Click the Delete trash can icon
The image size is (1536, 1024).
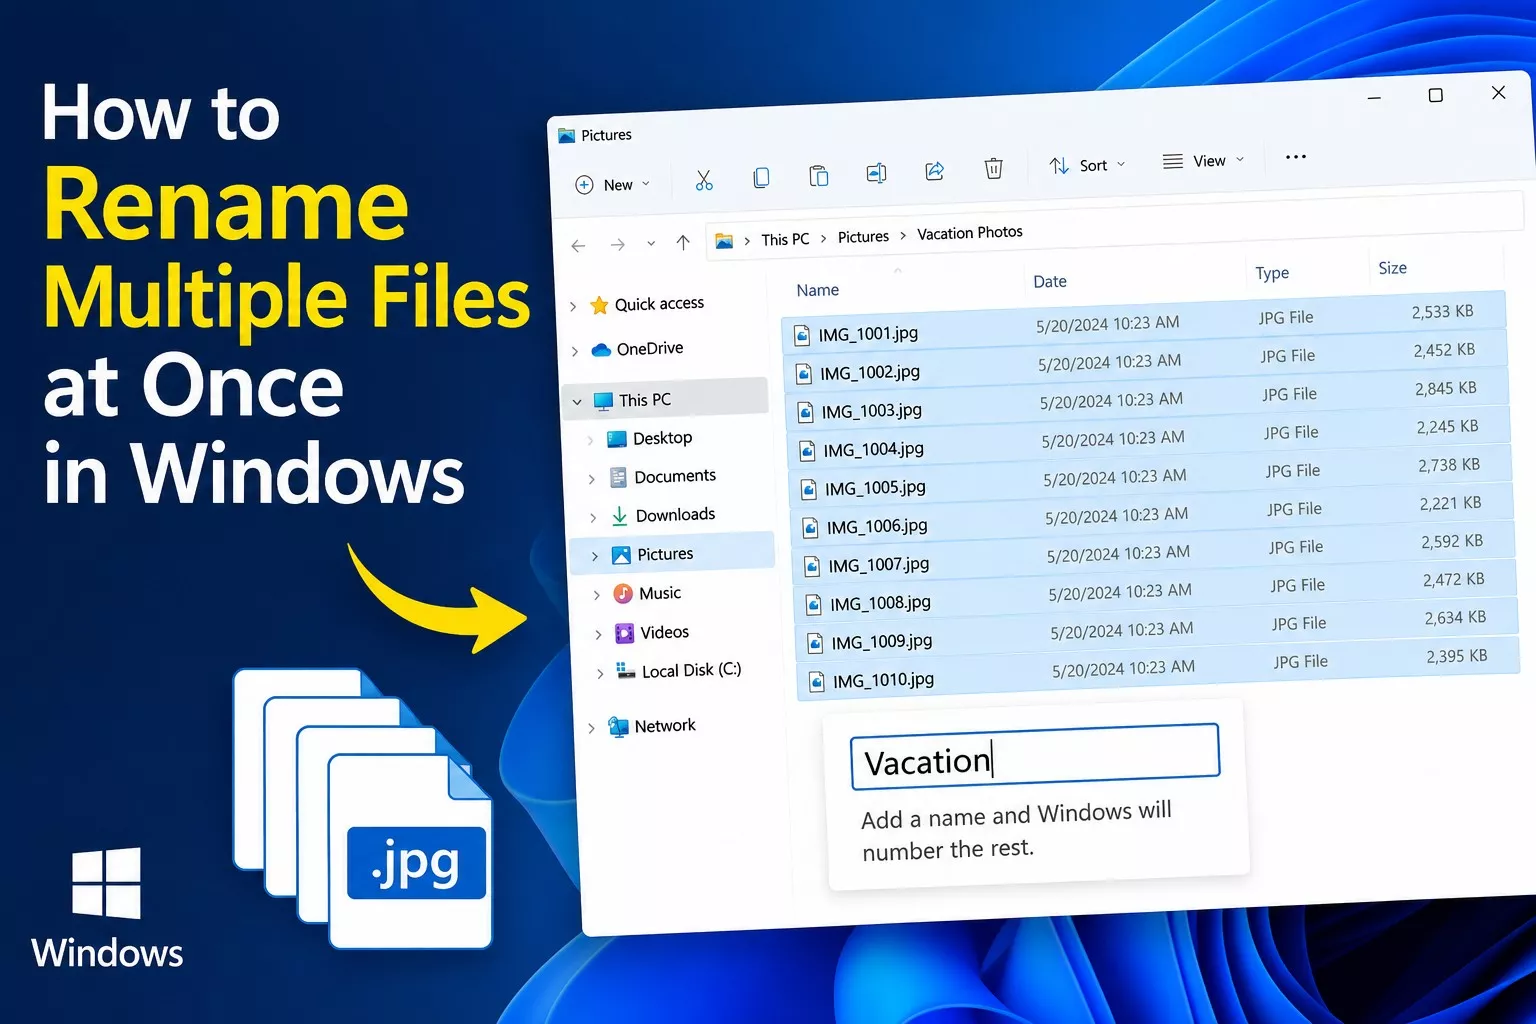coord(993,168)
